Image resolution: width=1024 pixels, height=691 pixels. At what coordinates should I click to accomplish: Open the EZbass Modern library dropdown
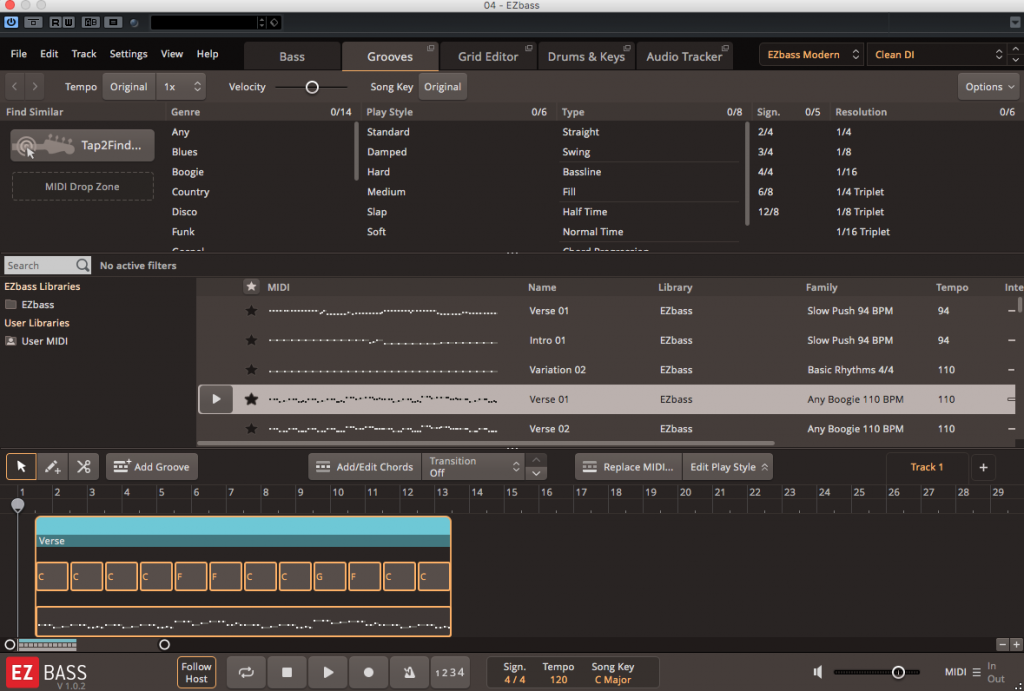click(x=812, y=55)
